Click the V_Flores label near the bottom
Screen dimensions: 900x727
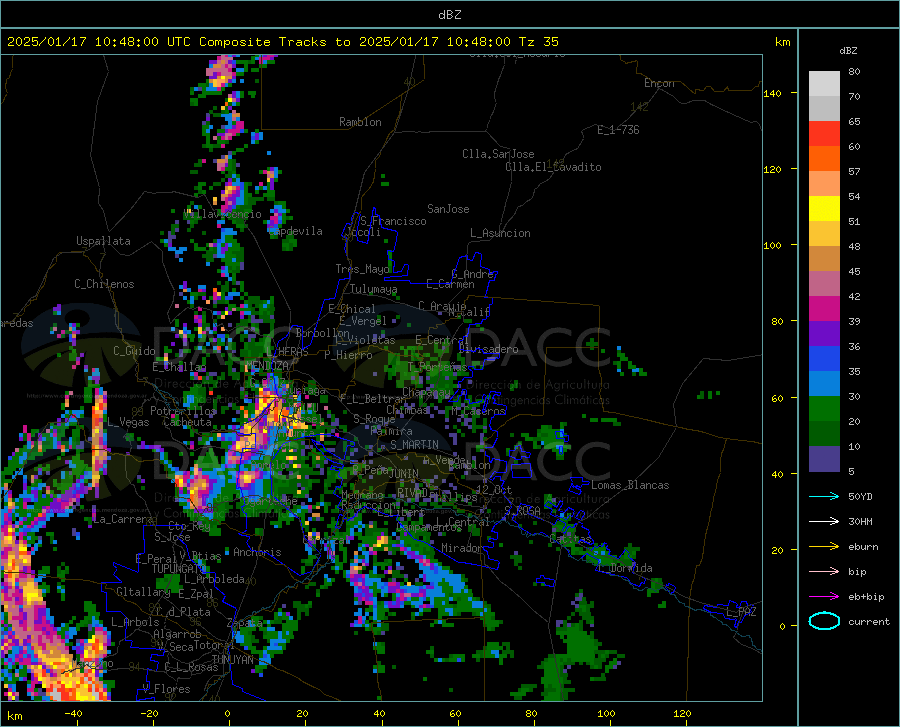(166, 689)
